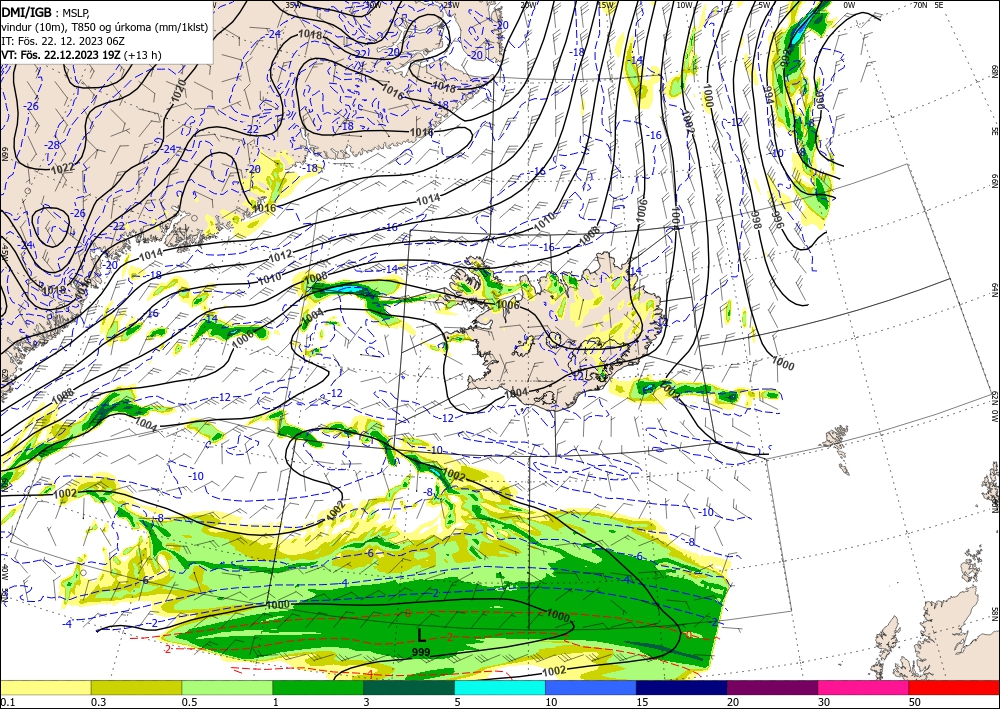Screen dimensions: 1000x709
Task: Click the '15' legend tick value
Action: (x=642, y=702)
